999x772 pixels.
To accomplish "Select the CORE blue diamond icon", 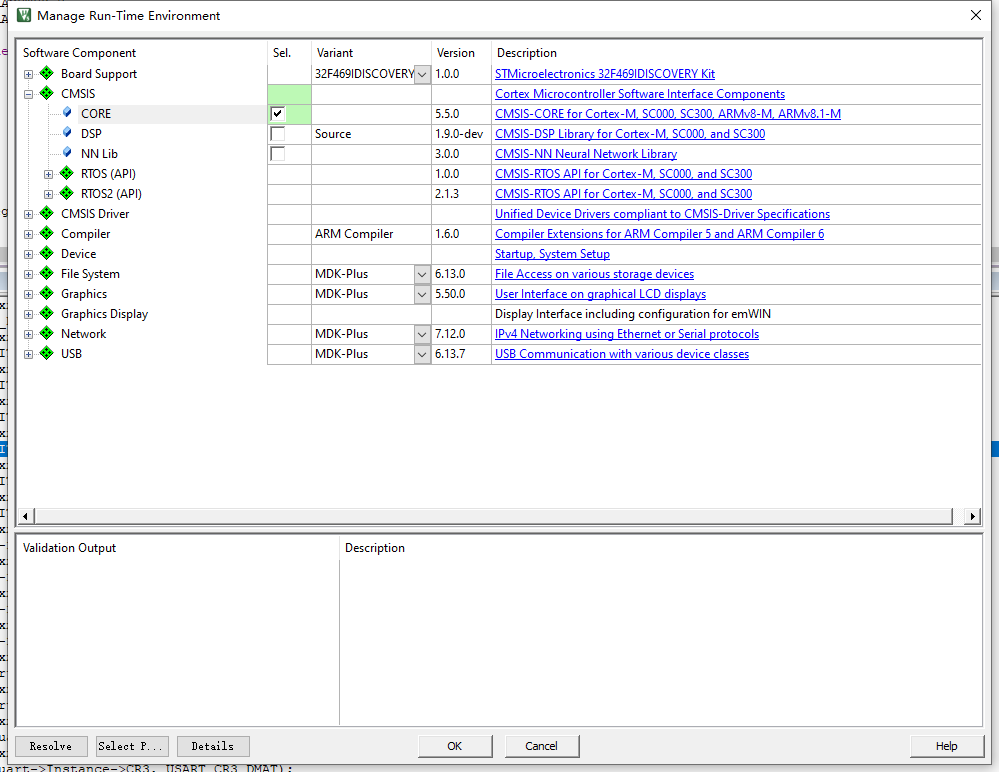I will click(x=66, y=113).
